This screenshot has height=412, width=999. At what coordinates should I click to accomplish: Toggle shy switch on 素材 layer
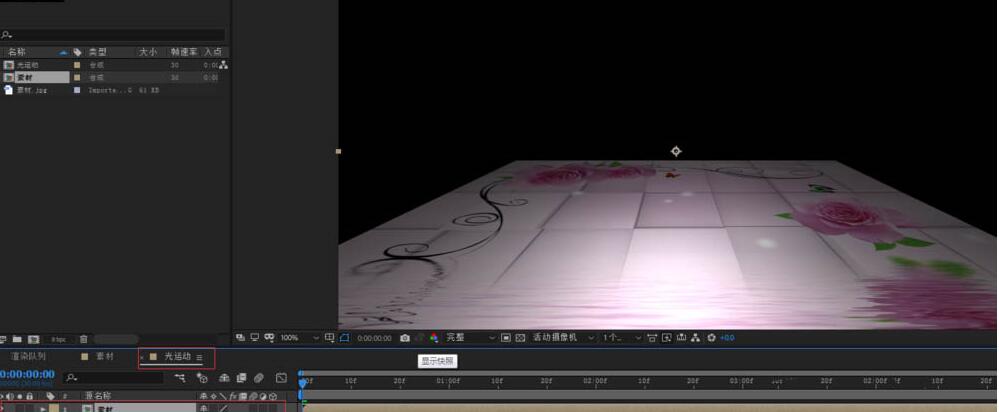[204, 409]
